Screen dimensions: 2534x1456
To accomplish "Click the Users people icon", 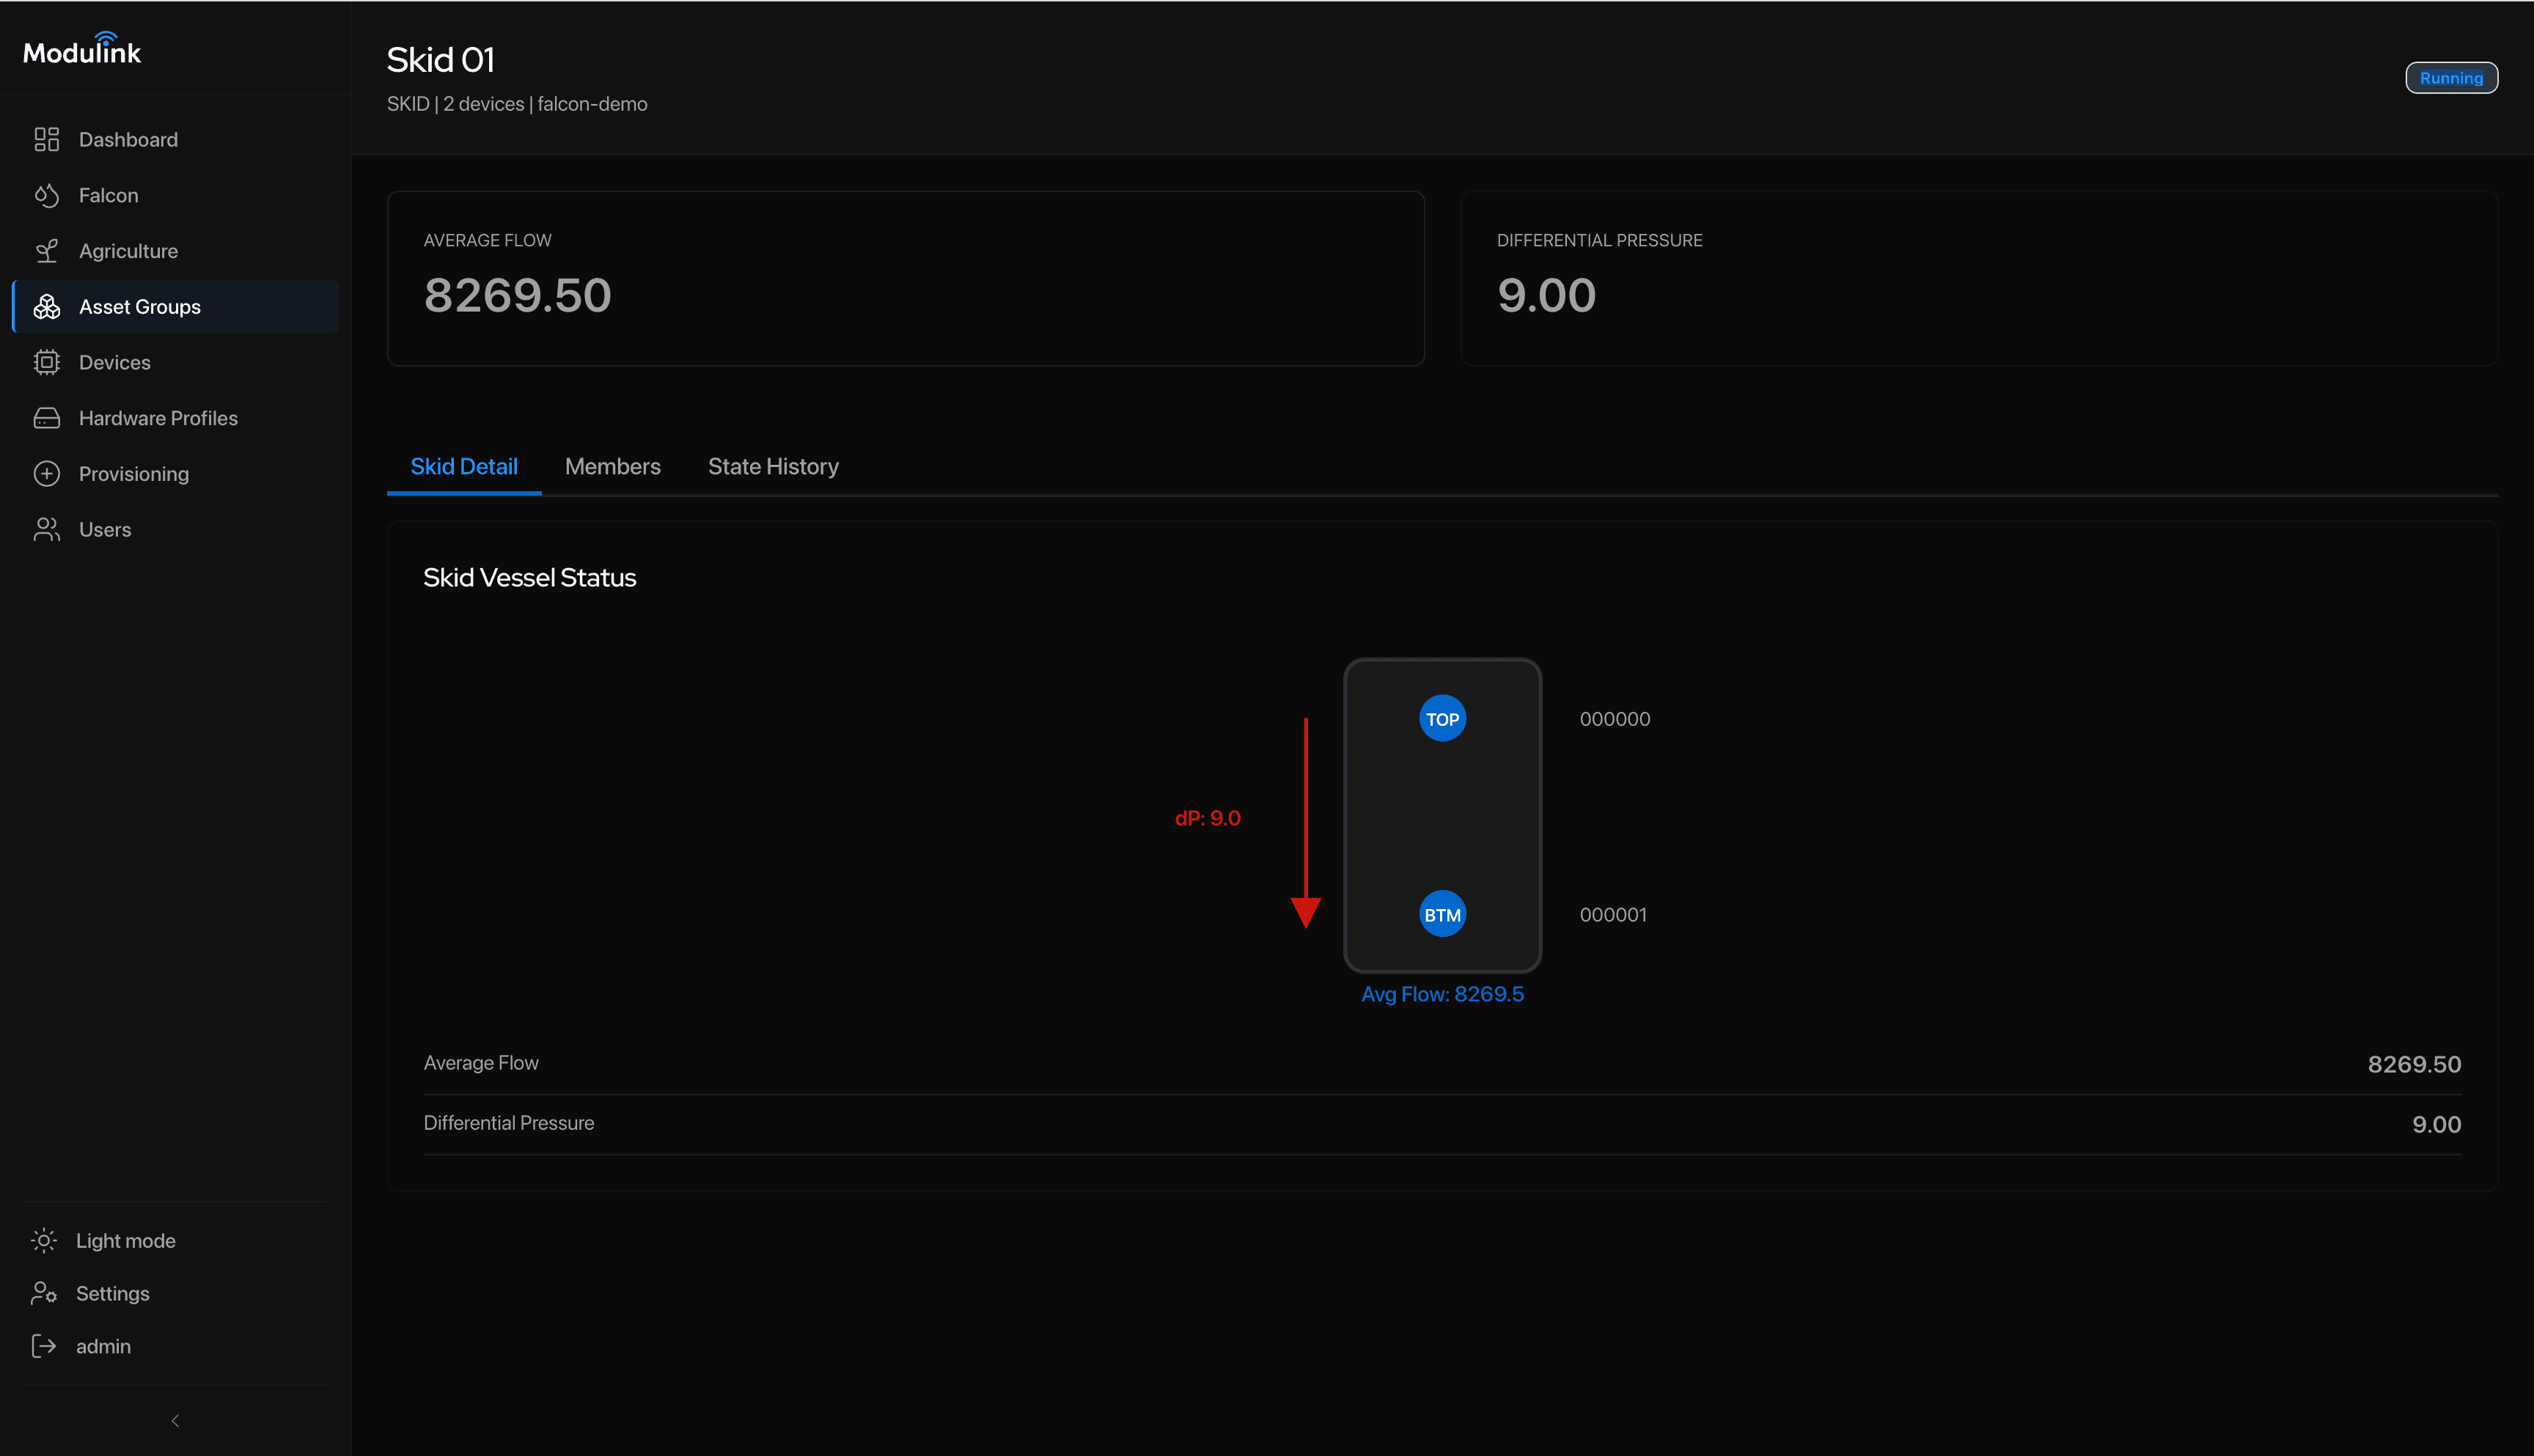I will coord(46,530).
